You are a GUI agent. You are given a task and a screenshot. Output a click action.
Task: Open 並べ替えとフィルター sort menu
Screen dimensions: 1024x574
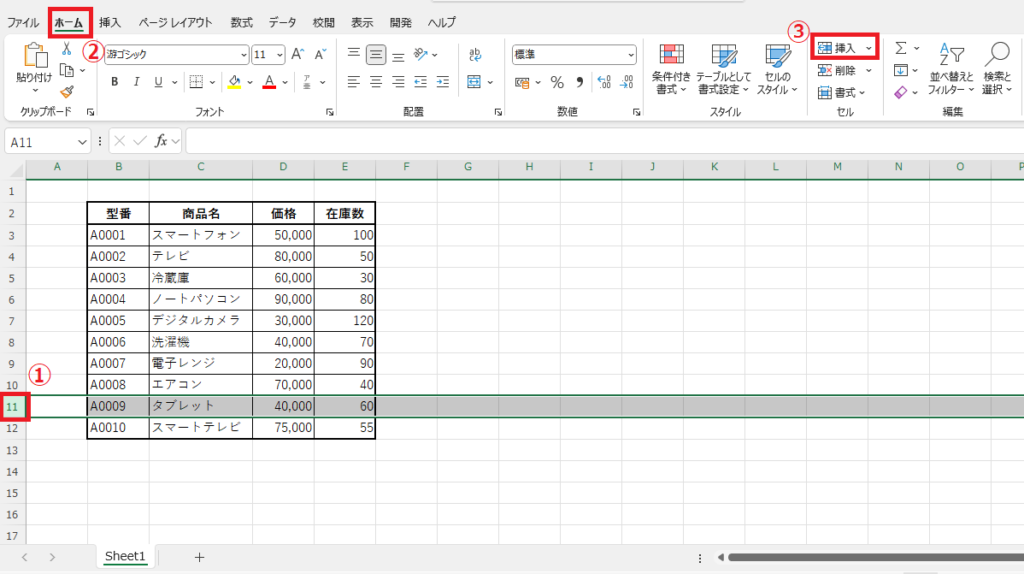(951, 69)
